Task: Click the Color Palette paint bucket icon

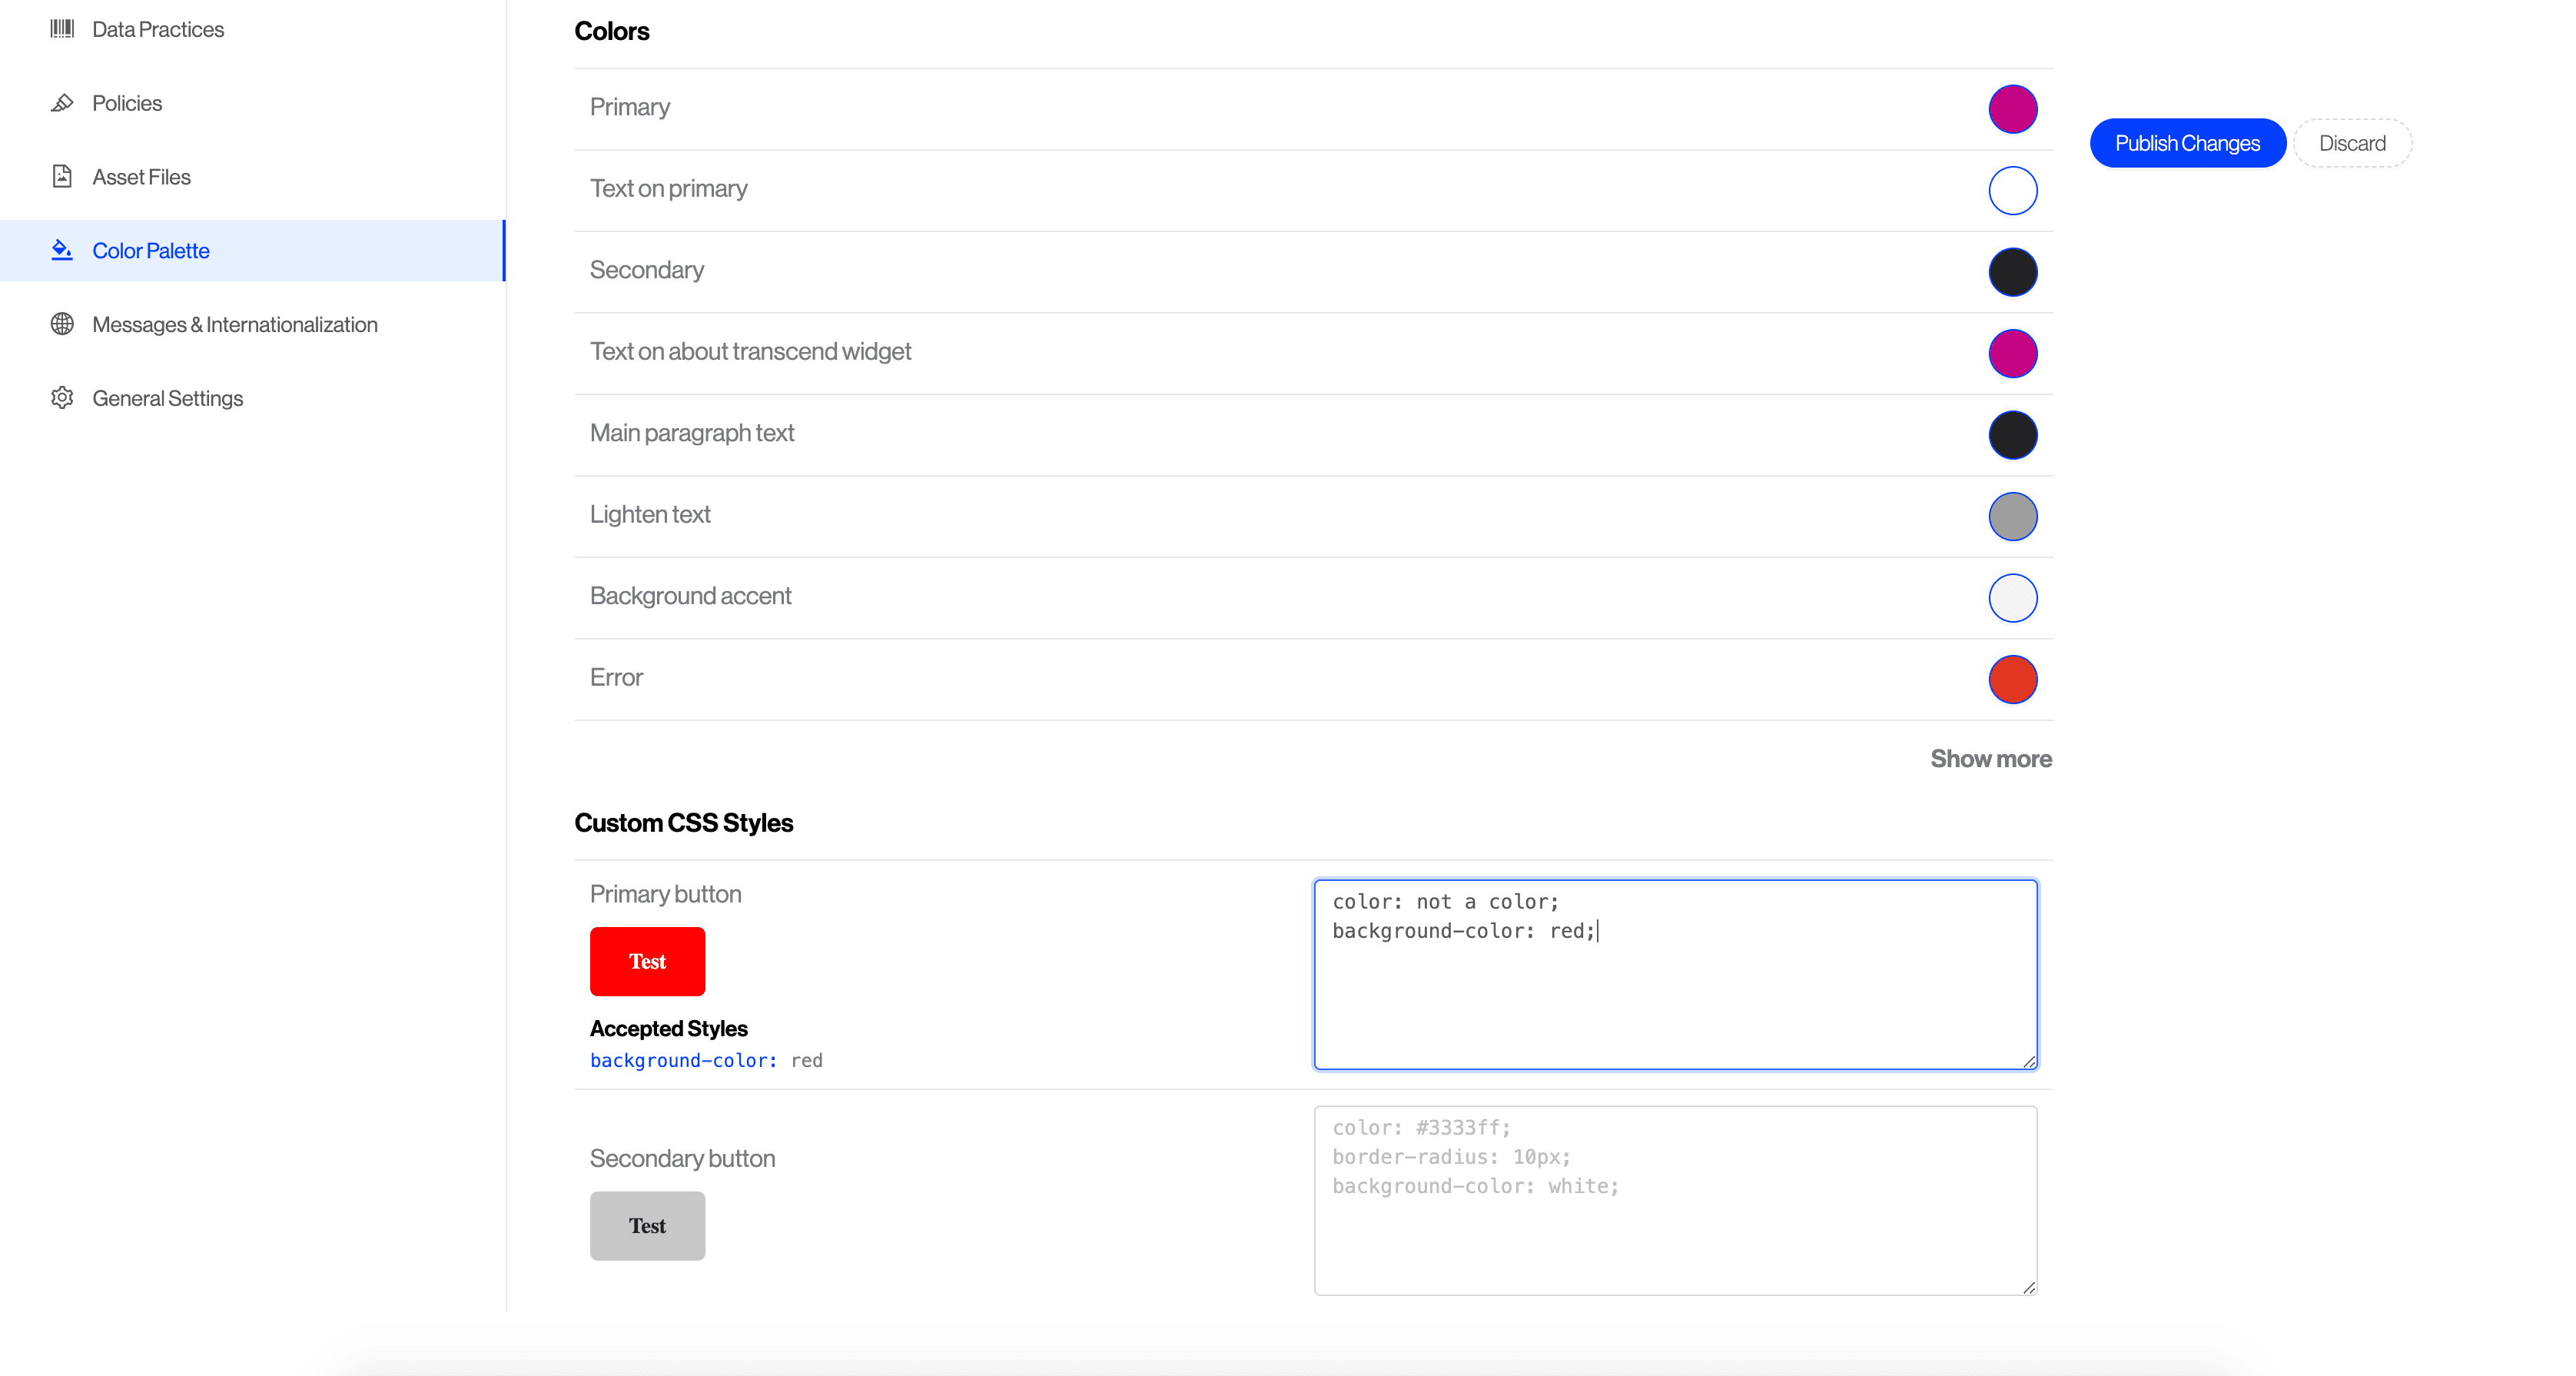Action: tap(62, 251)
